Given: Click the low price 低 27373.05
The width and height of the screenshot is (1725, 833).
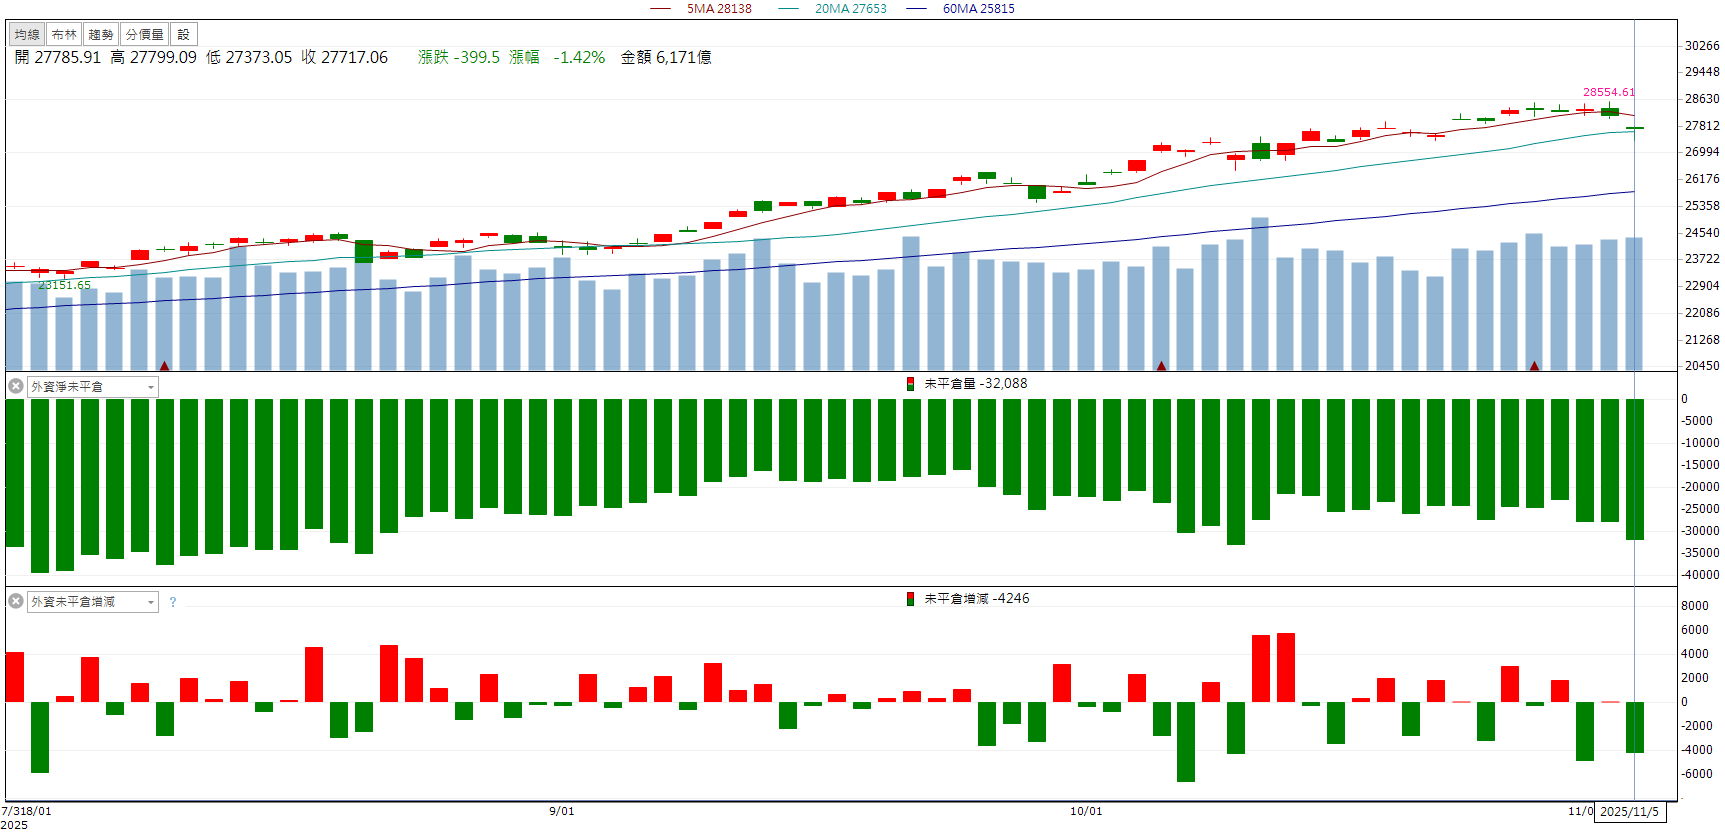Looking at the screenshot, I should [249, 58].
